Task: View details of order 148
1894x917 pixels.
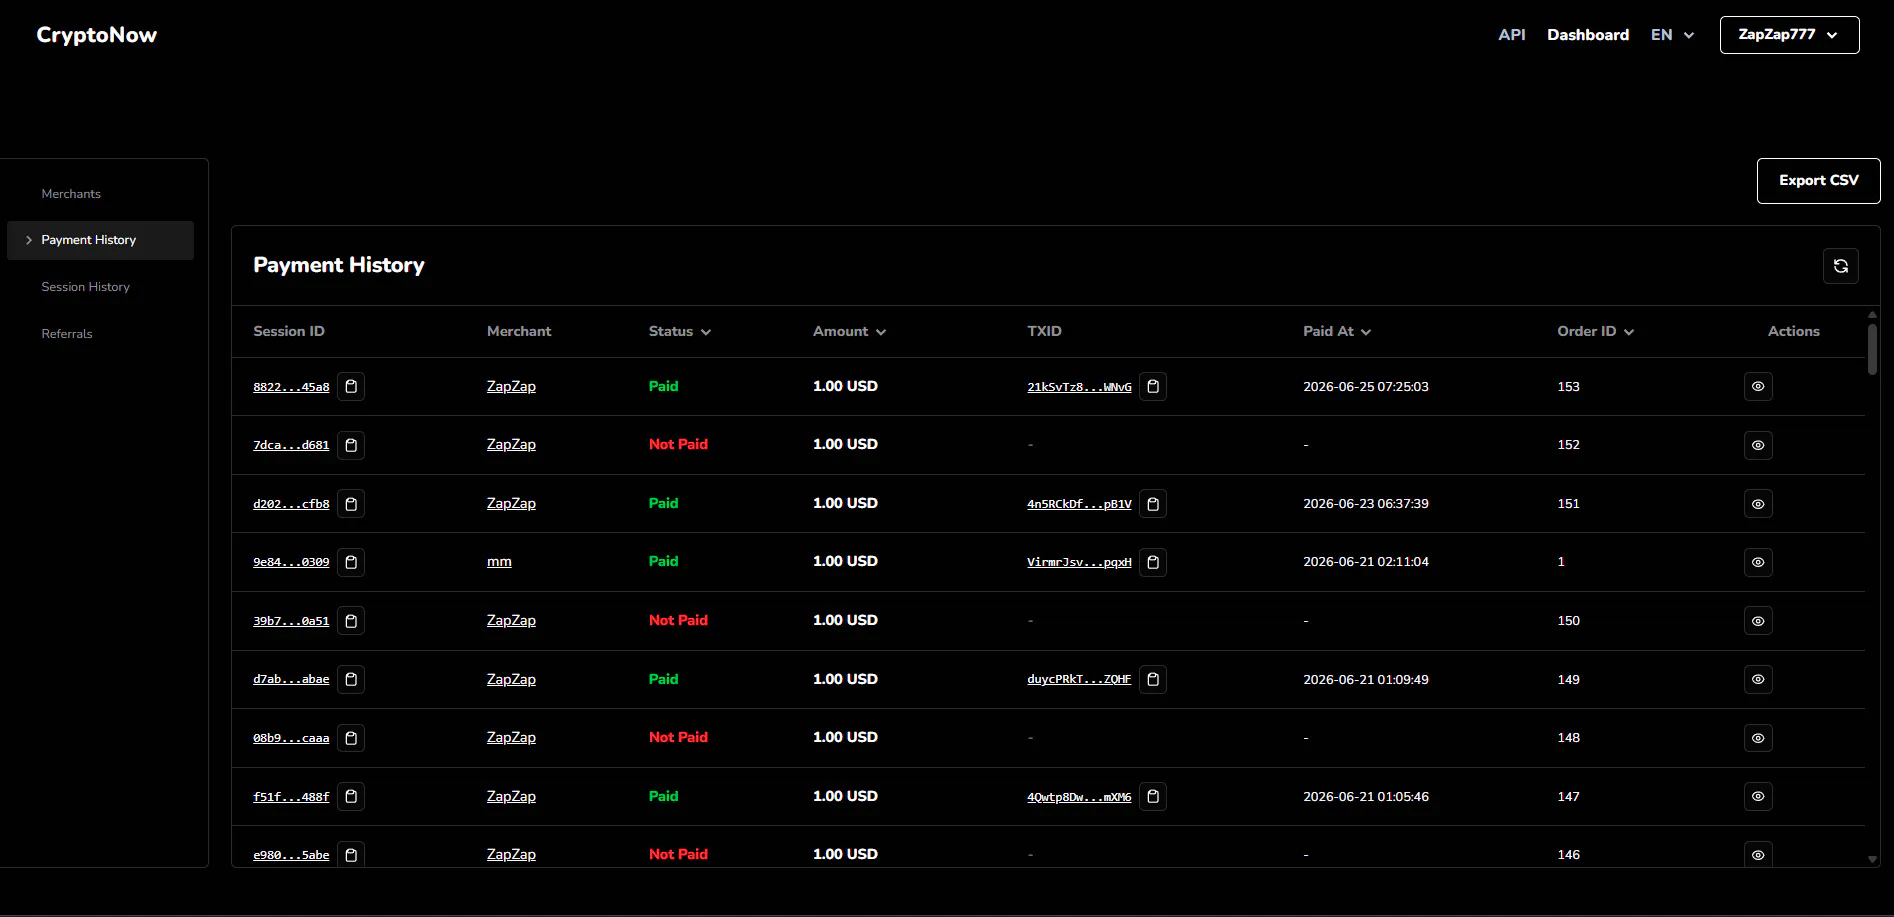Action: click(1758, 738)
